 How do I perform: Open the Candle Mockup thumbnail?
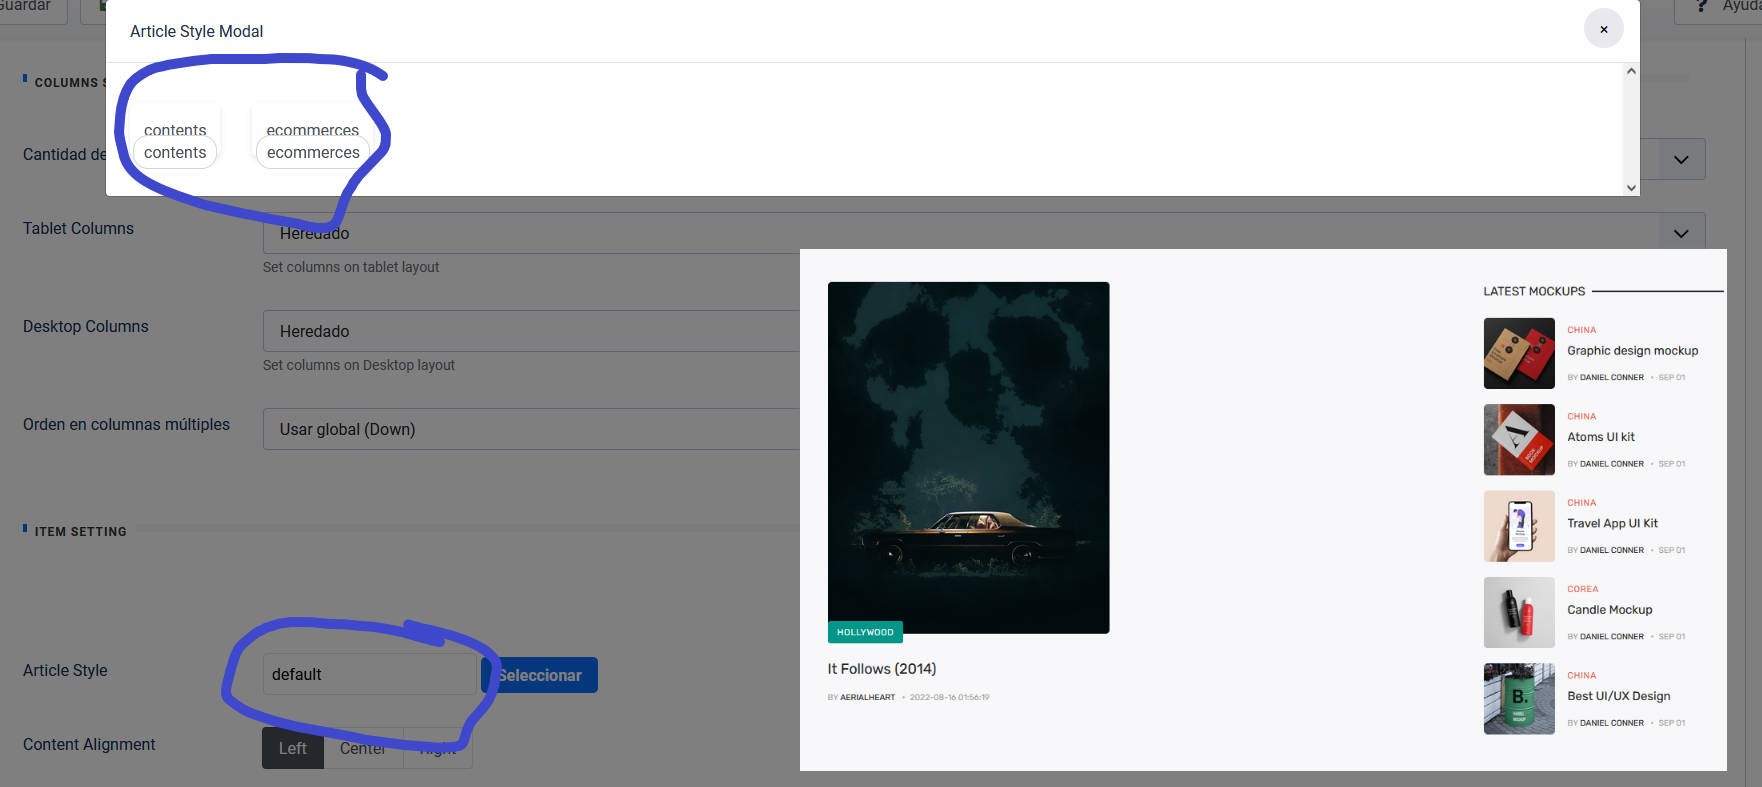(1519, 612)
